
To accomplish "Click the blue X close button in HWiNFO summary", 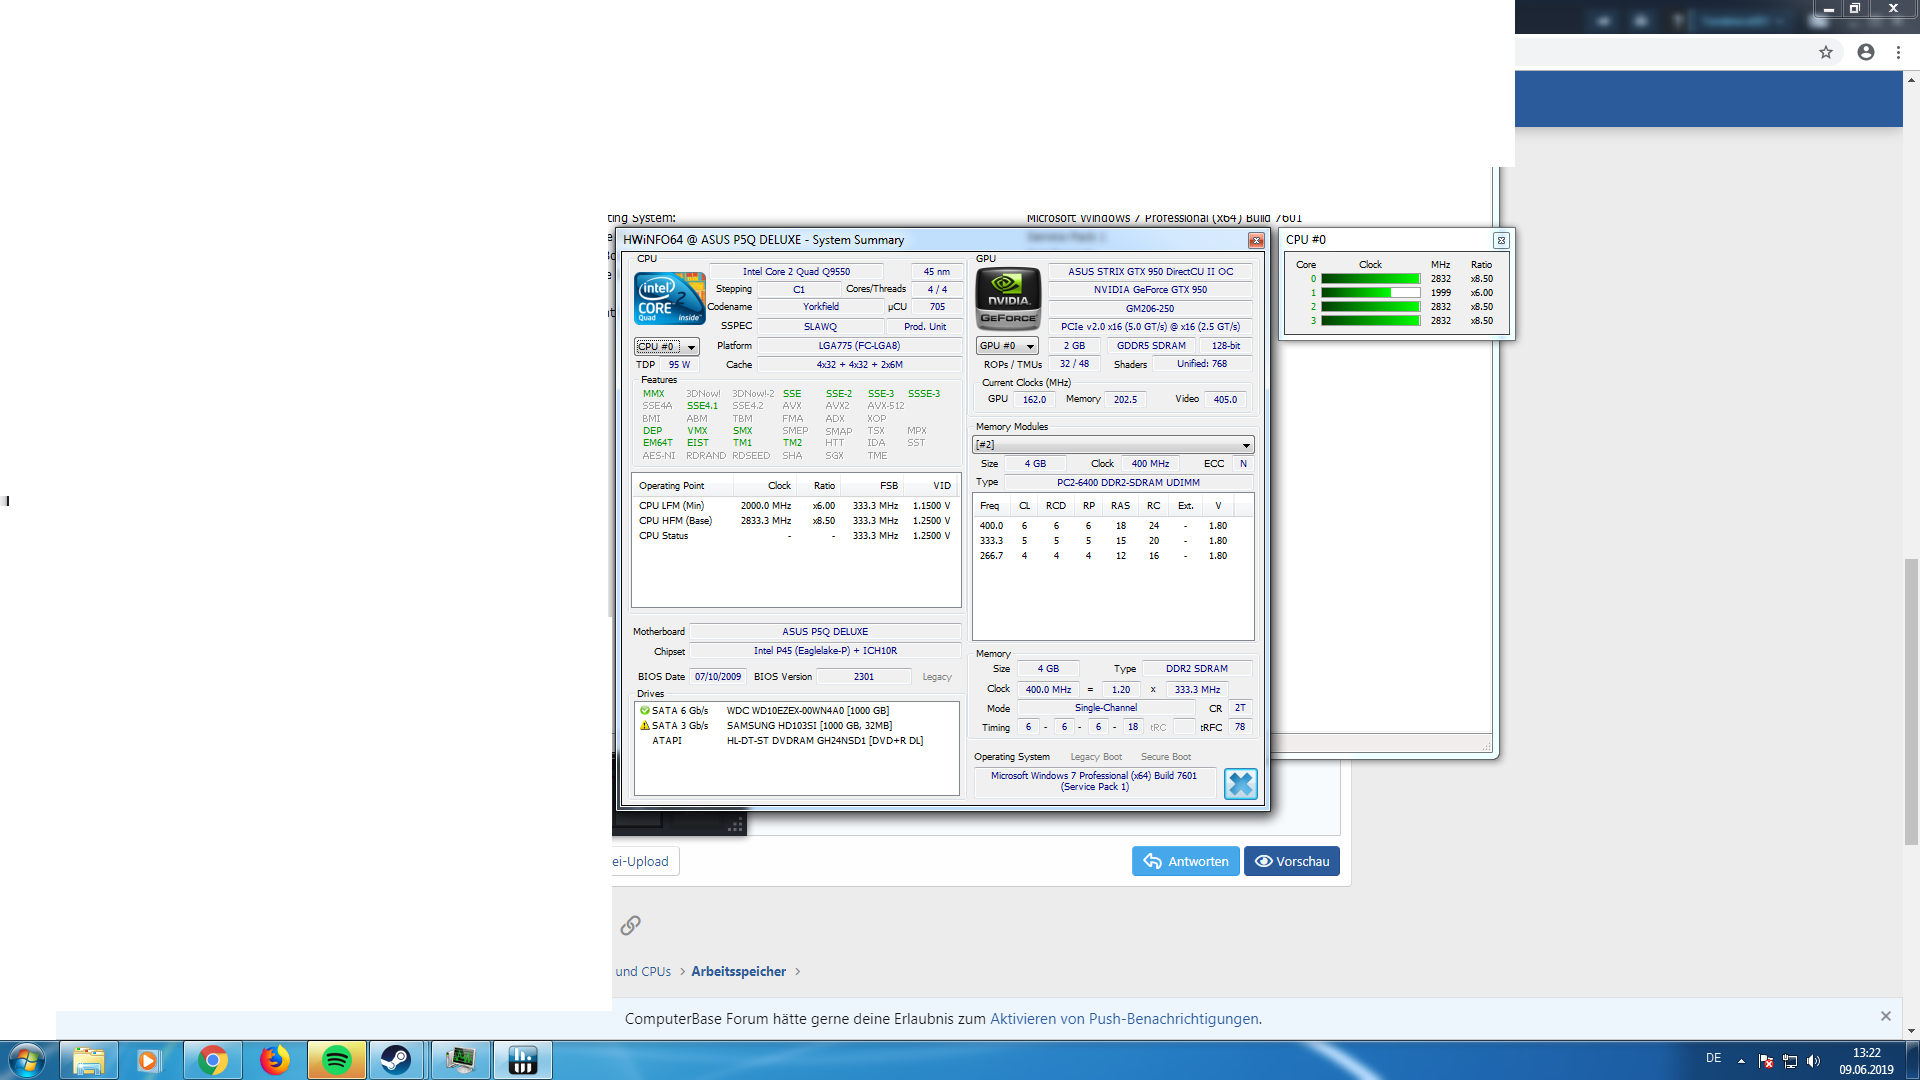I will (x=1240, y=784).
